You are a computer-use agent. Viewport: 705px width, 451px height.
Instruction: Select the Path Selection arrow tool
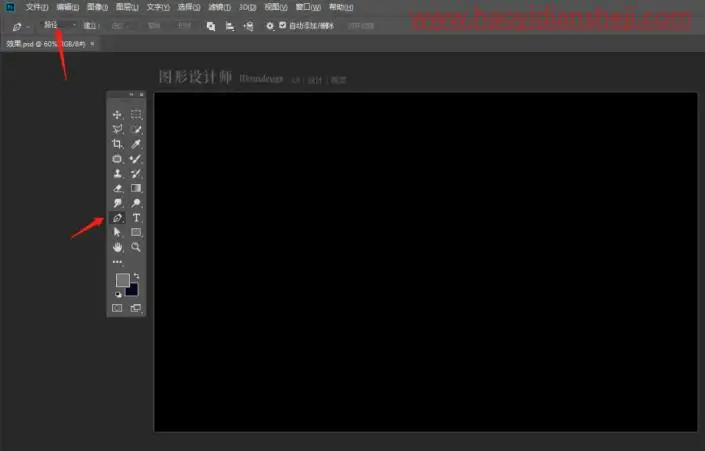pyautogui.click(x=117, y=232)
